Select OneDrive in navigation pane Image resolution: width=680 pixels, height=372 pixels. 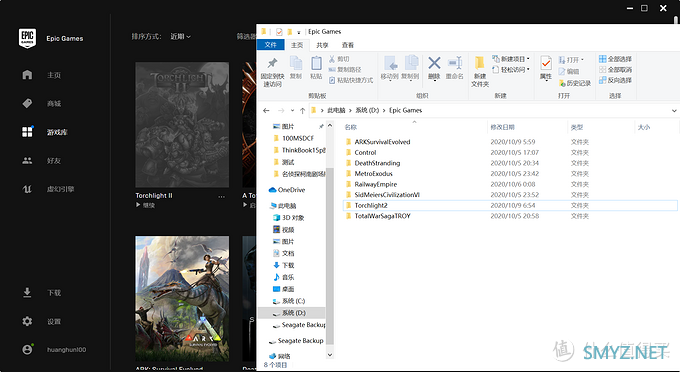pyautogui.click(x=287, y=190)
